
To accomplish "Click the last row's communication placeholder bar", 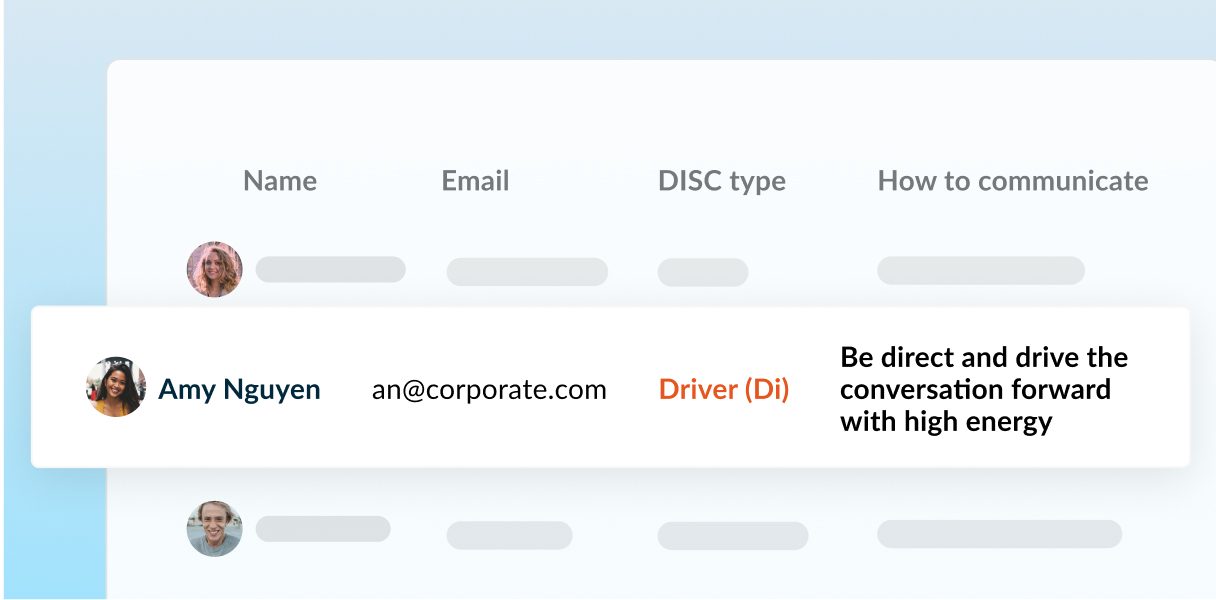I will tap(999, 533).
